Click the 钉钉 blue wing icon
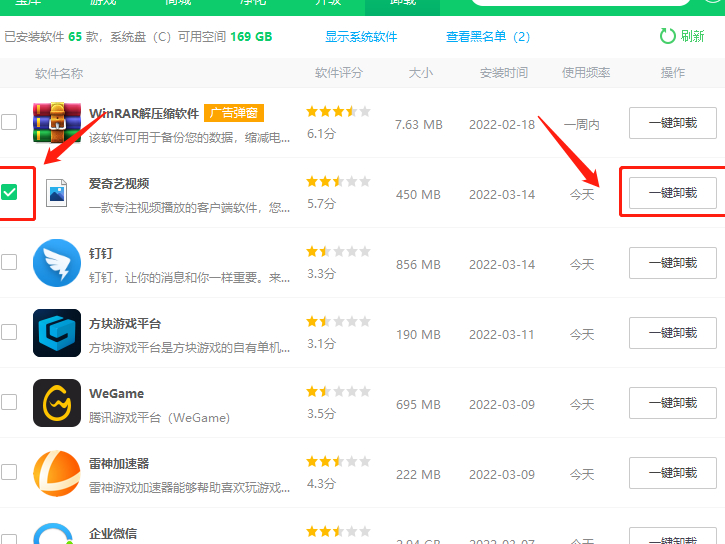 pos(57,263)
